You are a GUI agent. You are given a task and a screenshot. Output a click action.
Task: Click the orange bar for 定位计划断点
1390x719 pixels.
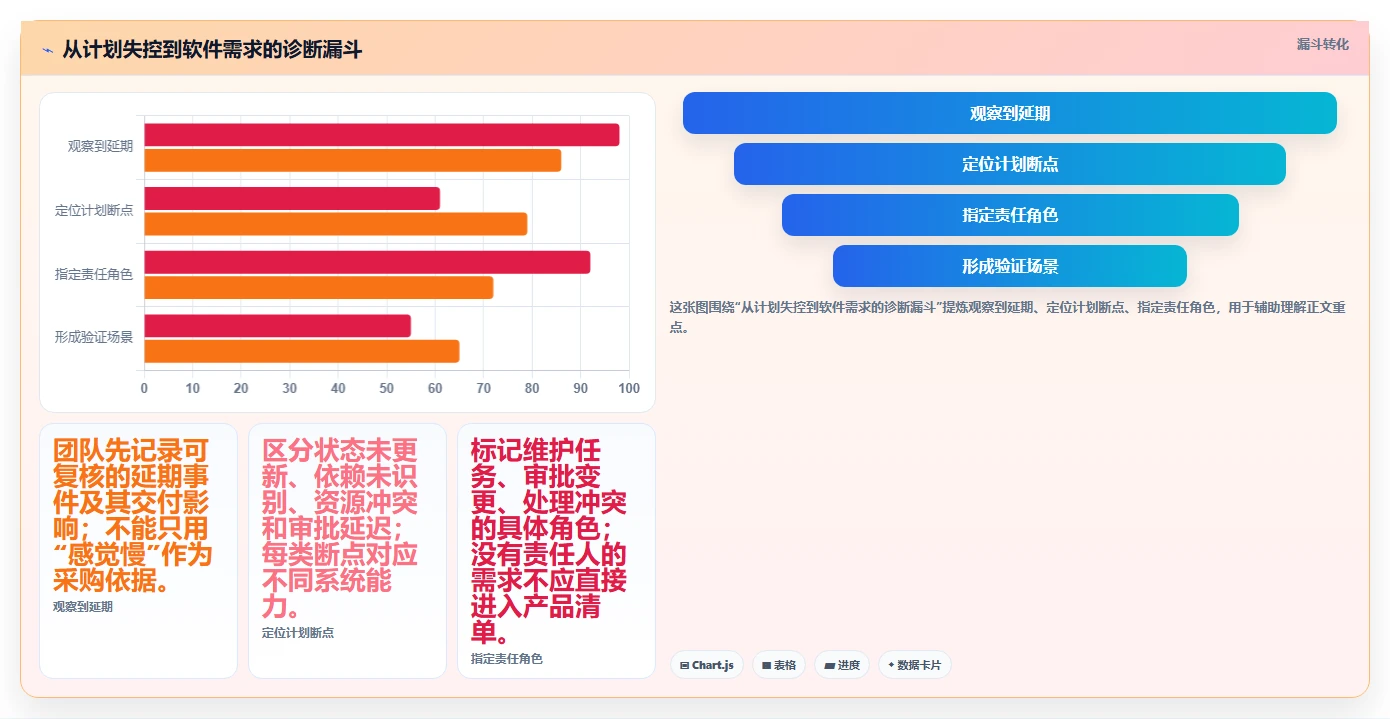[x=336, y=223]
